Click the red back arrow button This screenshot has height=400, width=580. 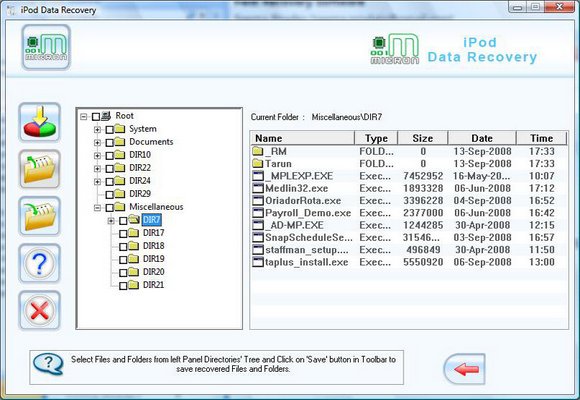[x=465, y=369]
